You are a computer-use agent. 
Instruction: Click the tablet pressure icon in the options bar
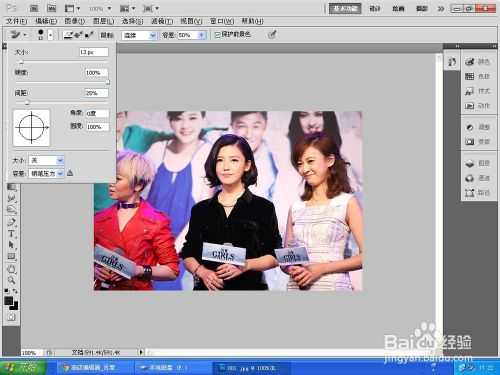272,35
